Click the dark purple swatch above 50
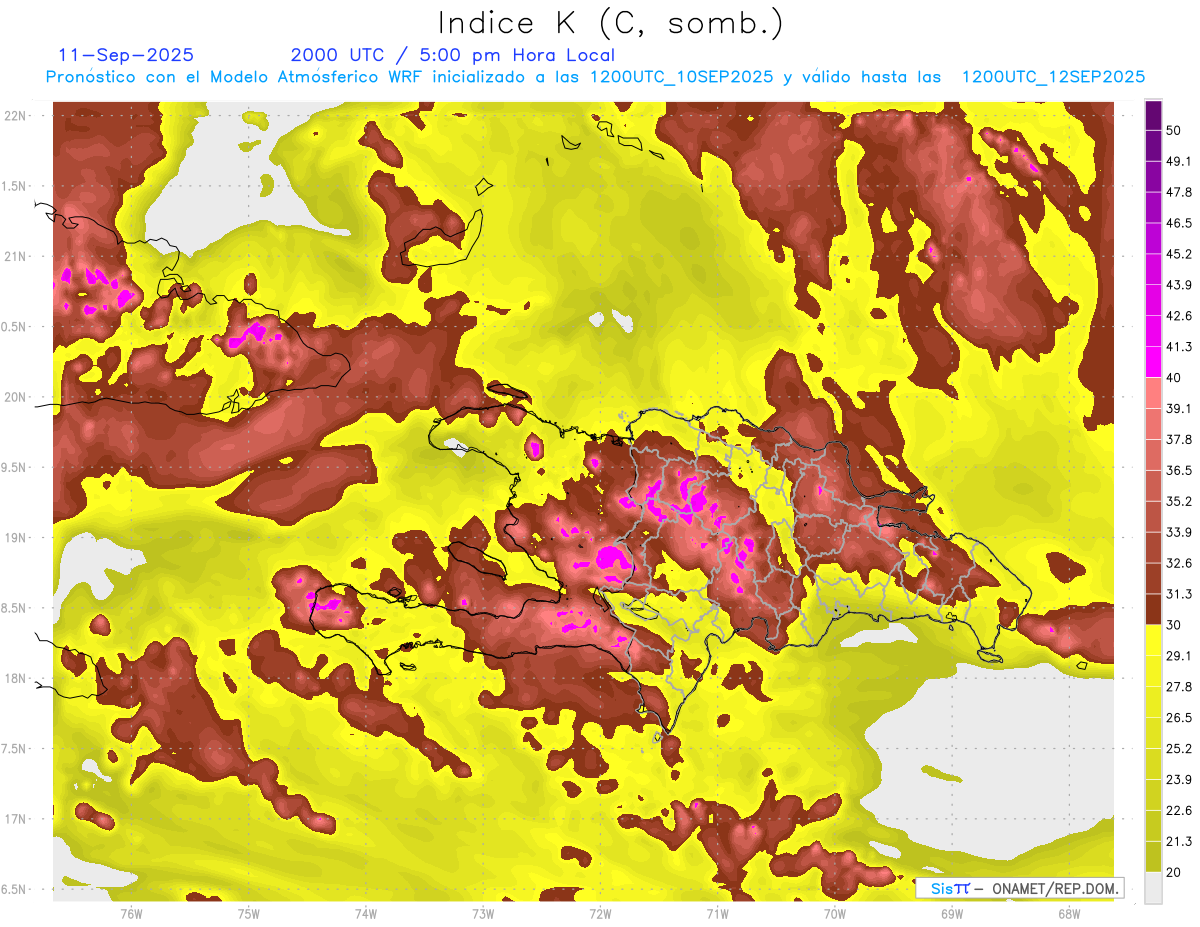This screenshot has height=927, width=1200. 1153,115
